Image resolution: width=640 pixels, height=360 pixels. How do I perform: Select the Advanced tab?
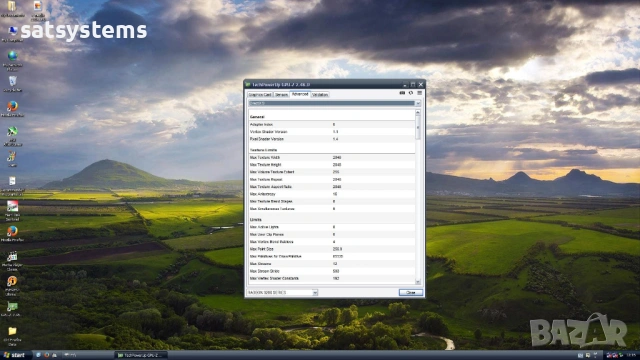coord(300,94)
